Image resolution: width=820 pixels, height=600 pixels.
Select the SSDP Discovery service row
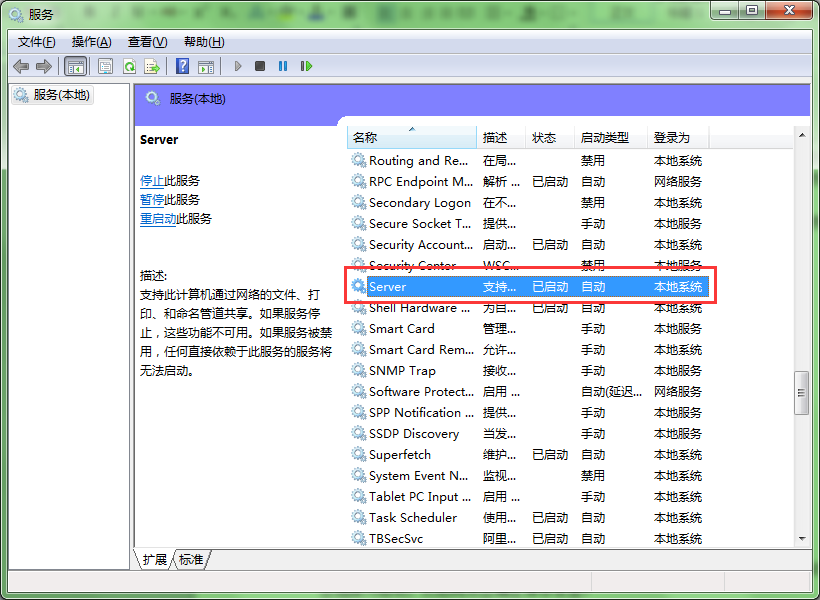point(528,433)
